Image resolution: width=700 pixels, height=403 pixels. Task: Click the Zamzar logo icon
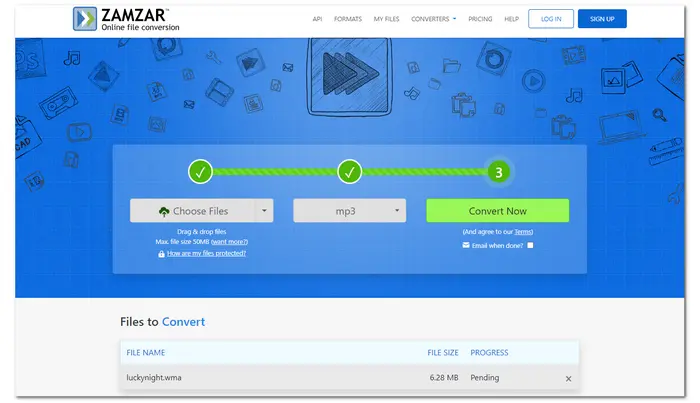(x=85, y=19)
